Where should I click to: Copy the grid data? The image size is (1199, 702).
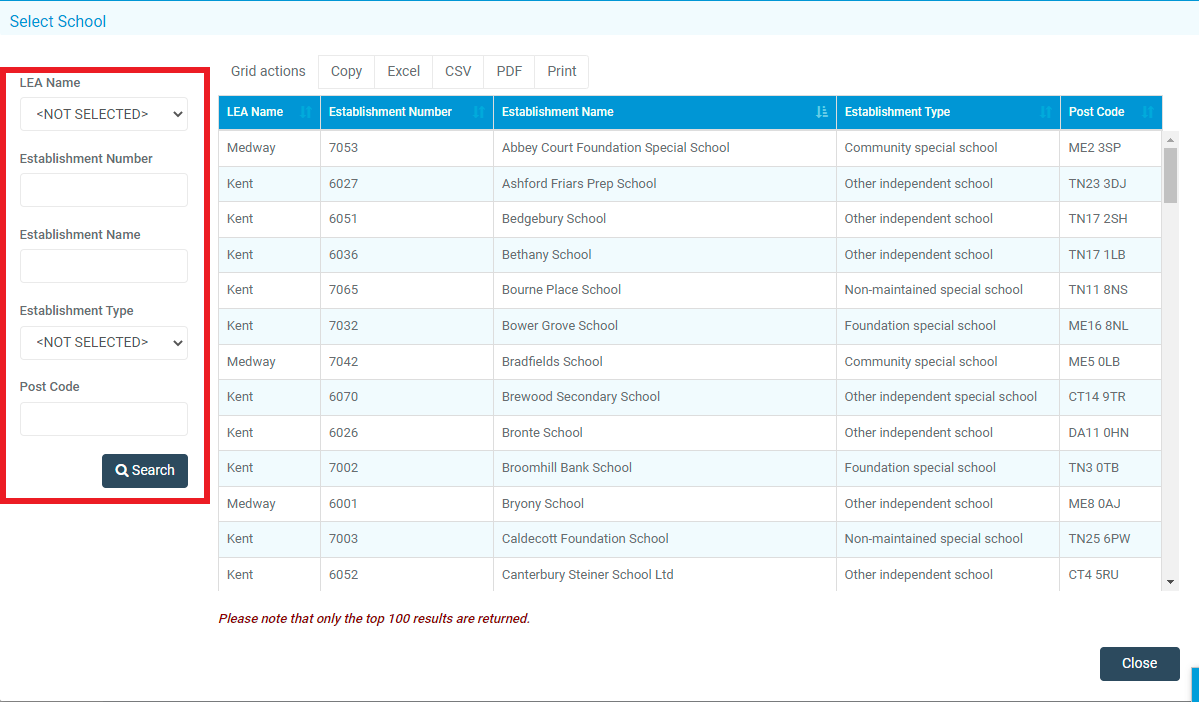click(x=345, y=71)
